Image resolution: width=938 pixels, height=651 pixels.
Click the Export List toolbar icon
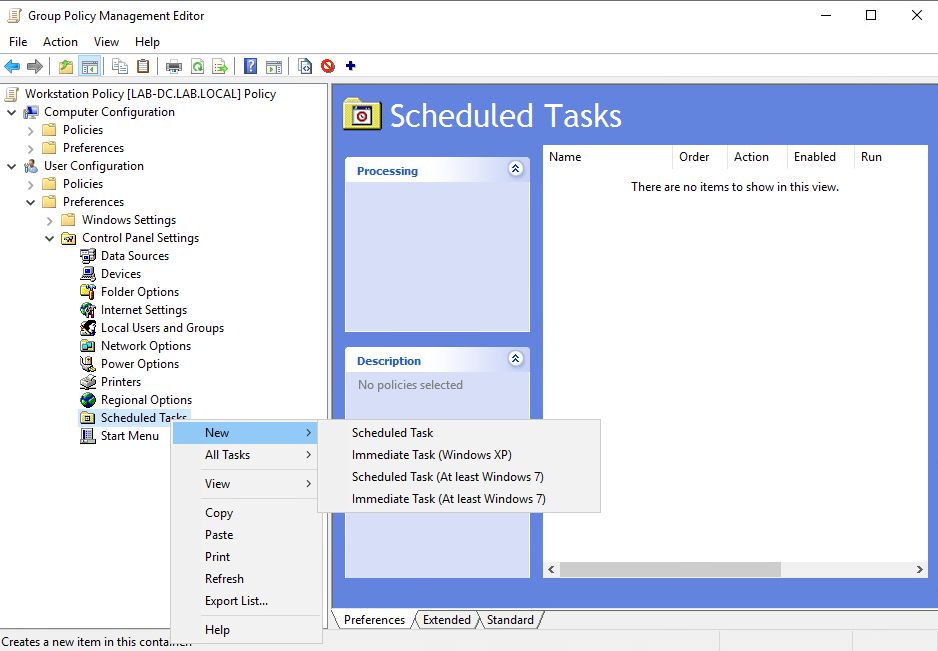219,66
